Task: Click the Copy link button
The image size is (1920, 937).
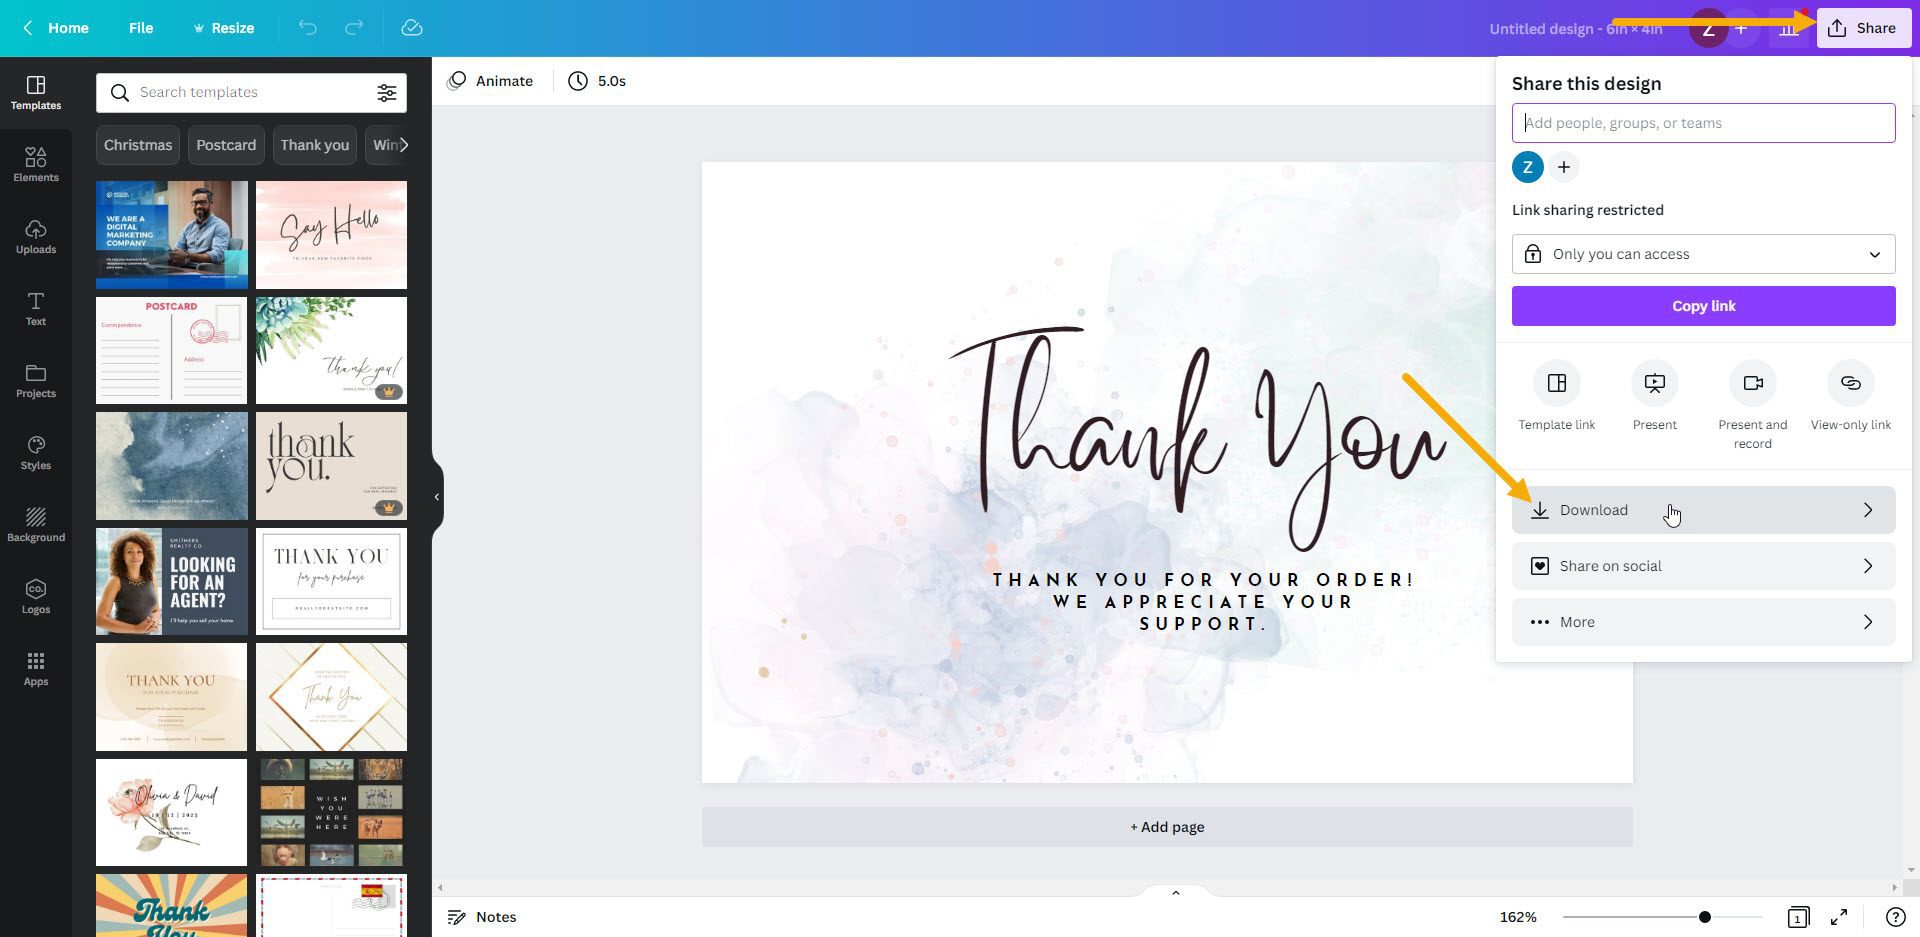Action: (x=1703, y=305)
